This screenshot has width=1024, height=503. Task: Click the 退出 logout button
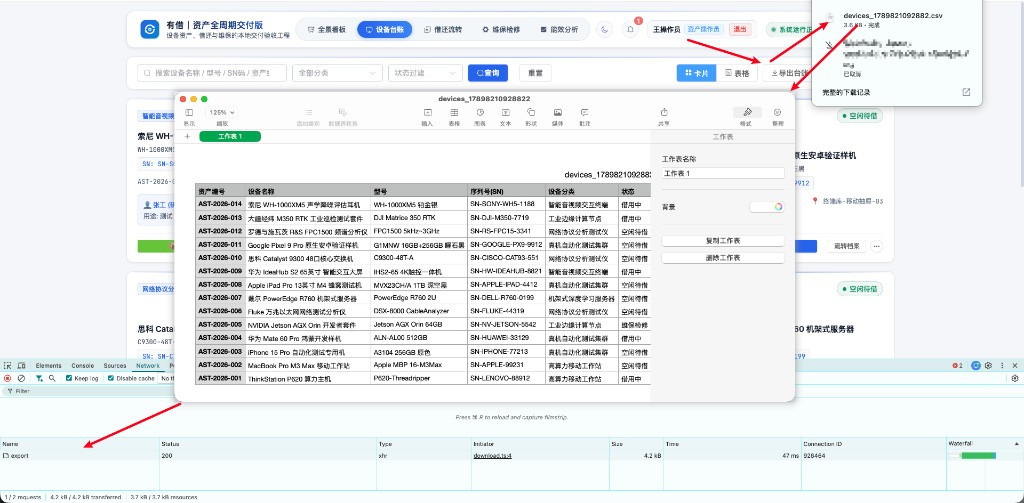[x=740, y=29]
